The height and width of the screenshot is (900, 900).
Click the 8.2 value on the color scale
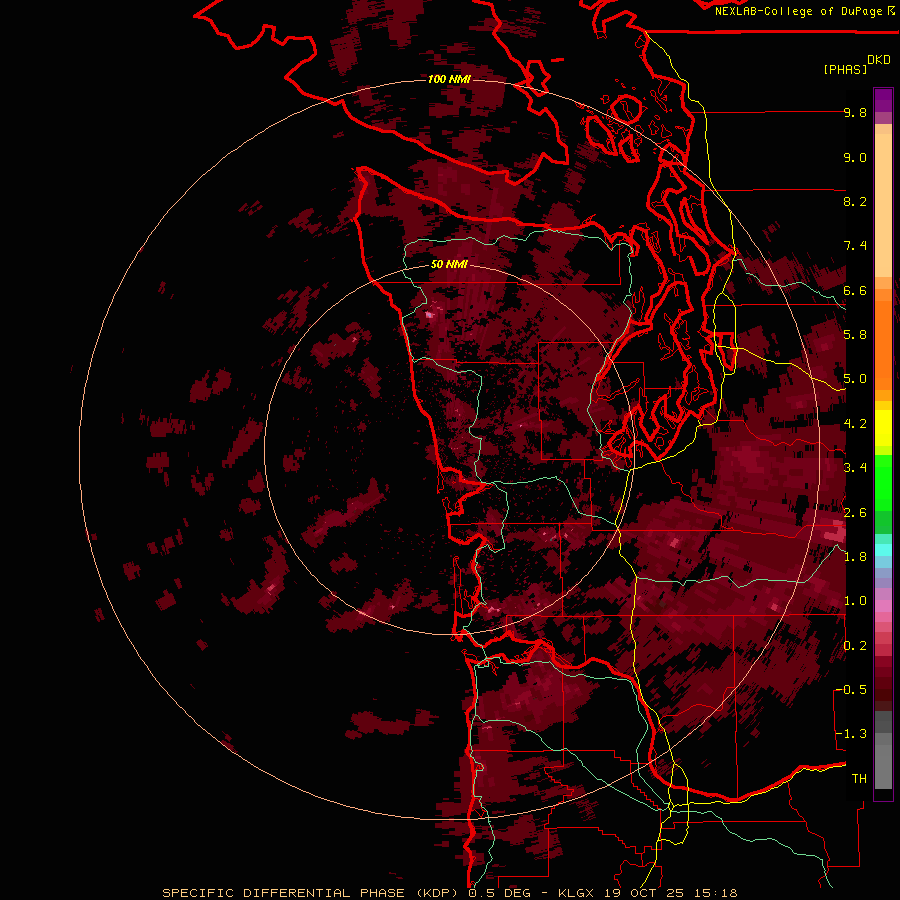(x=855, y=202)
